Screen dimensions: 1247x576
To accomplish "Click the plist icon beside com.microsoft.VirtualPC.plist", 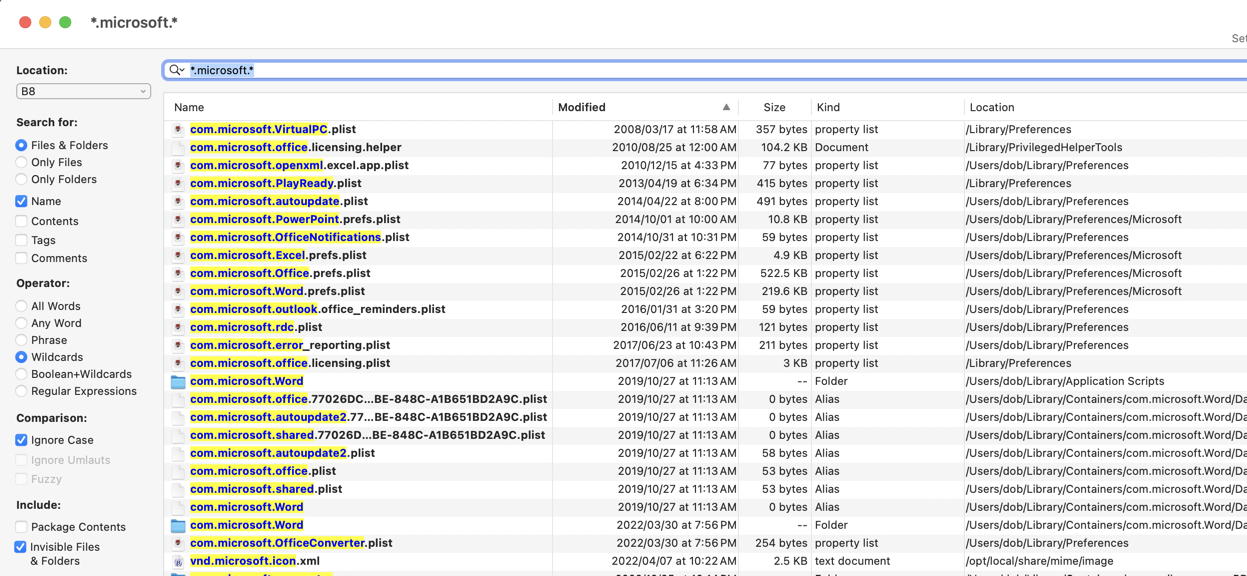I will 178,129.
